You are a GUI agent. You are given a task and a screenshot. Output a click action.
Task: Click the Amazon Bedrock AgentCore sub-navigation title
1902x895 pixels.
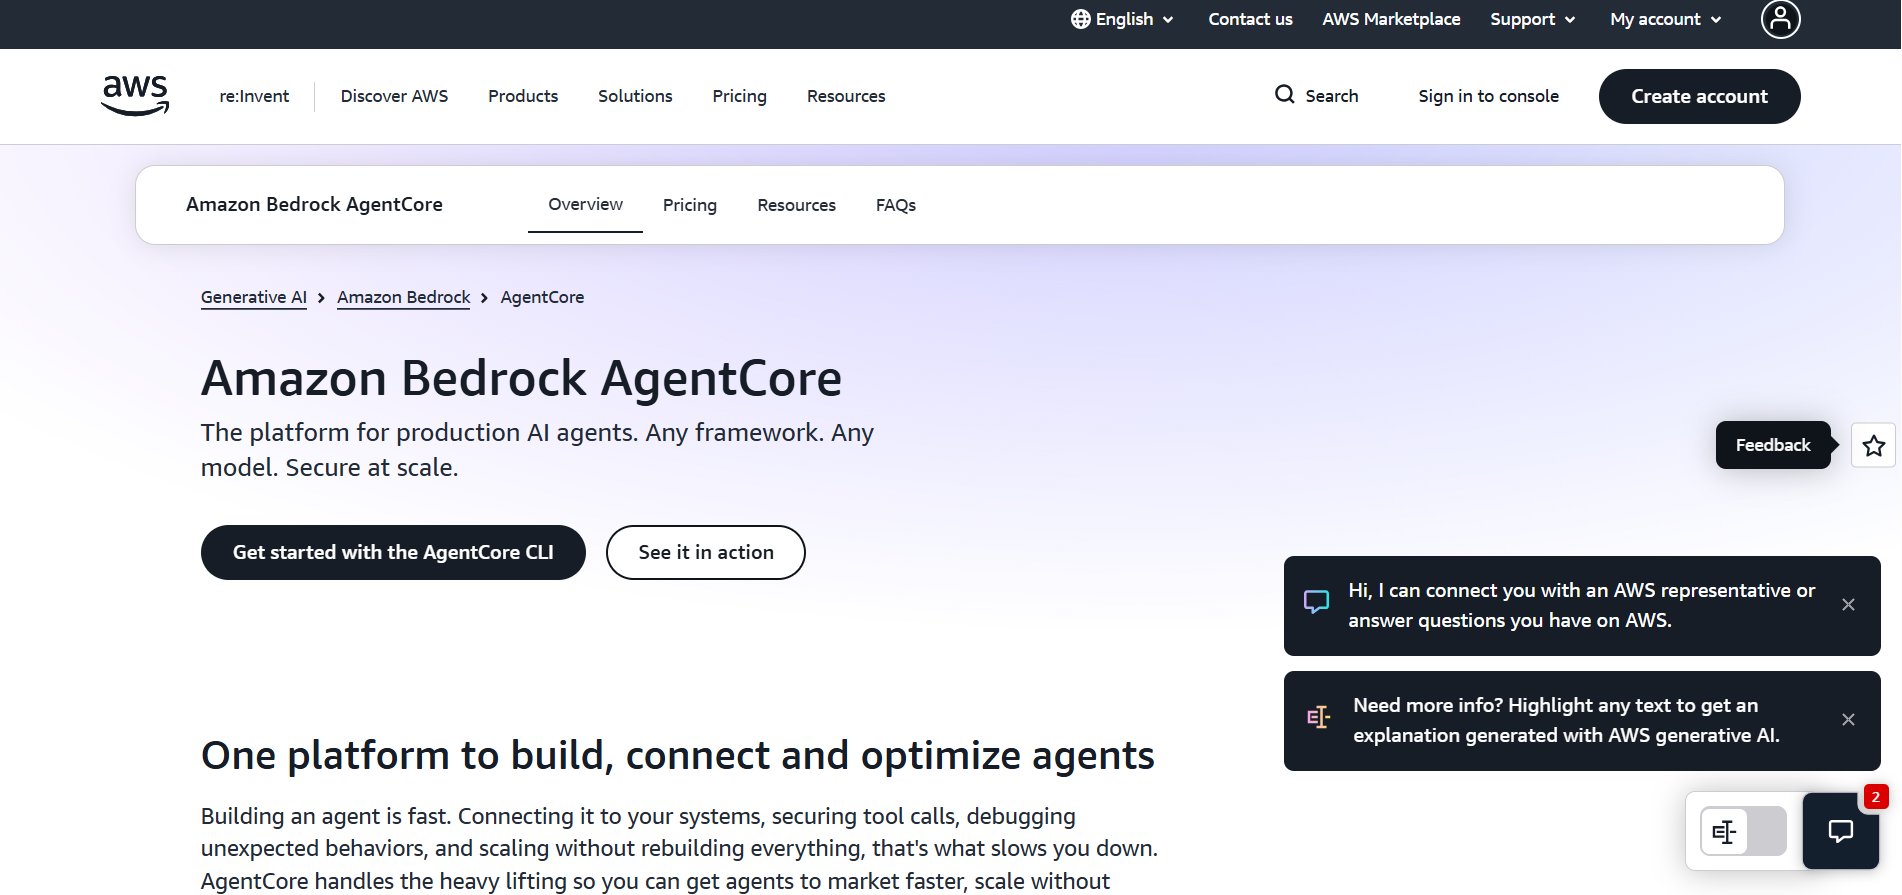click(x=314, y=204)
